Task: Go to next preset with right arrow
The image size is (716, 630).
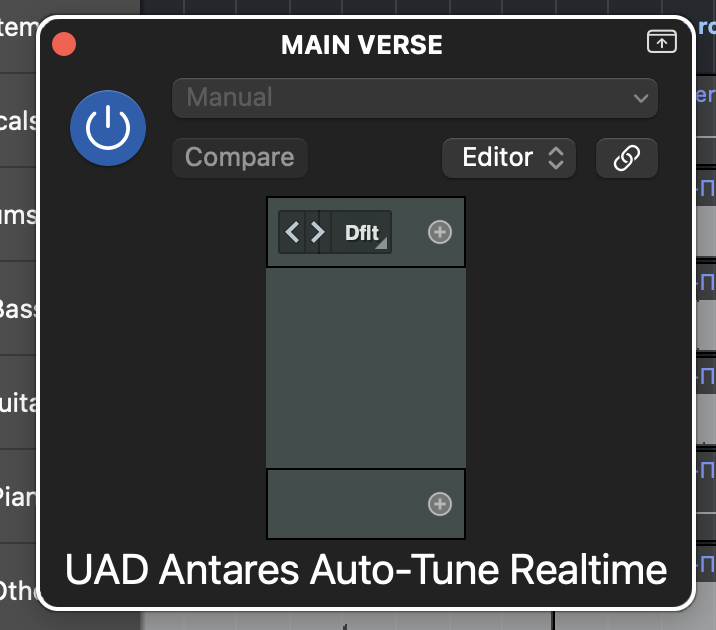Action: [318, 233]
